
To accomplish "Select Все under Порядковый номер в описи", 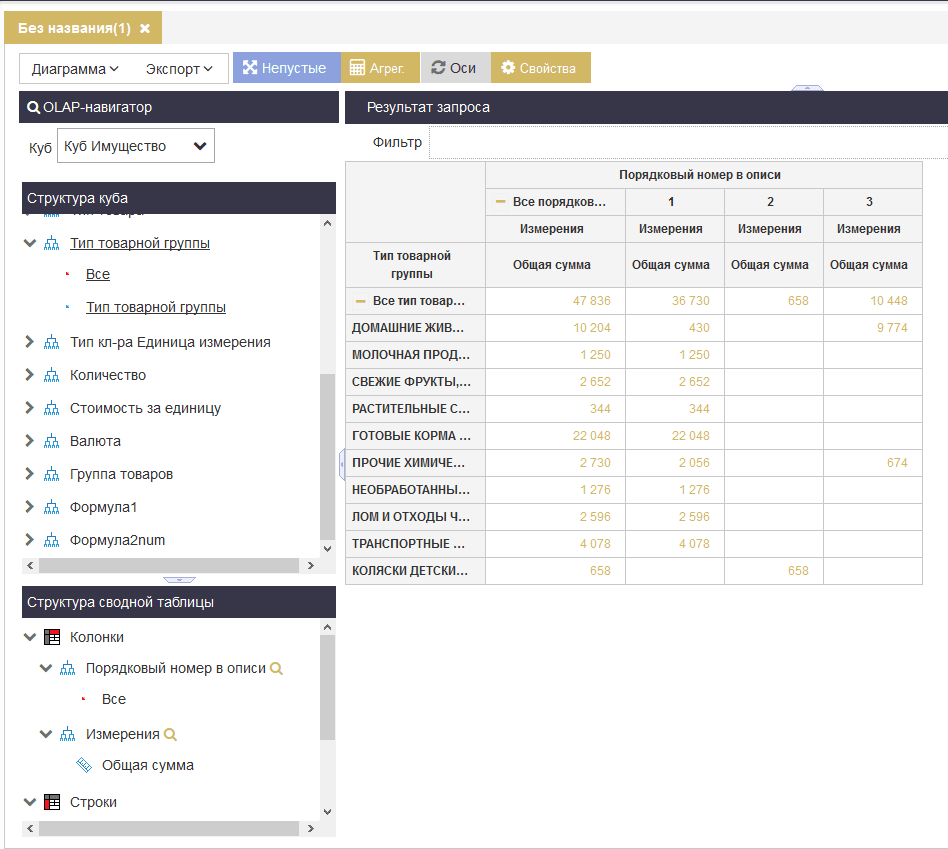I will point(114,700).
